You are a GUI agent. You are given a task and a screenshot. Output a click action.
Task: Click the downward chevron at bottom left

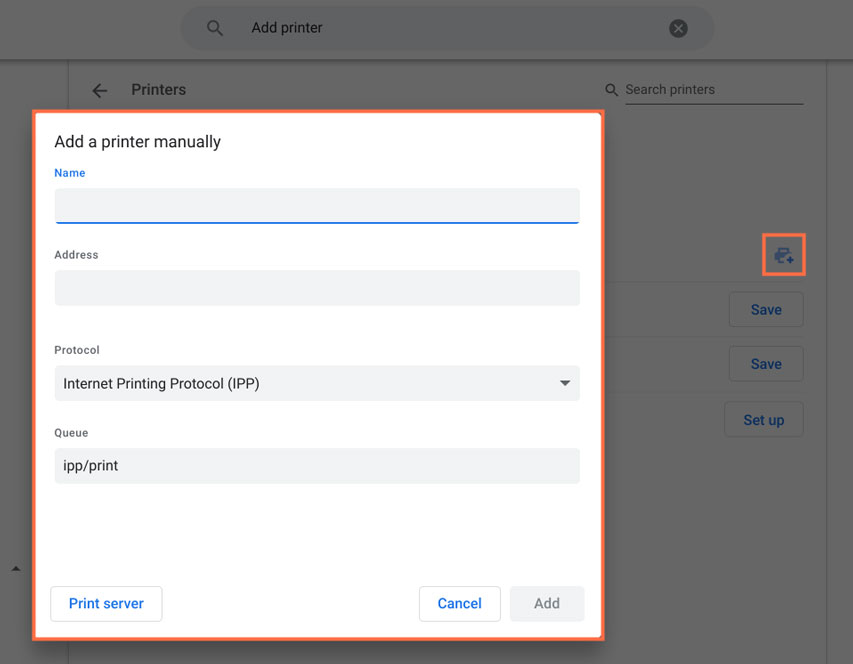[x=16, y=568]
